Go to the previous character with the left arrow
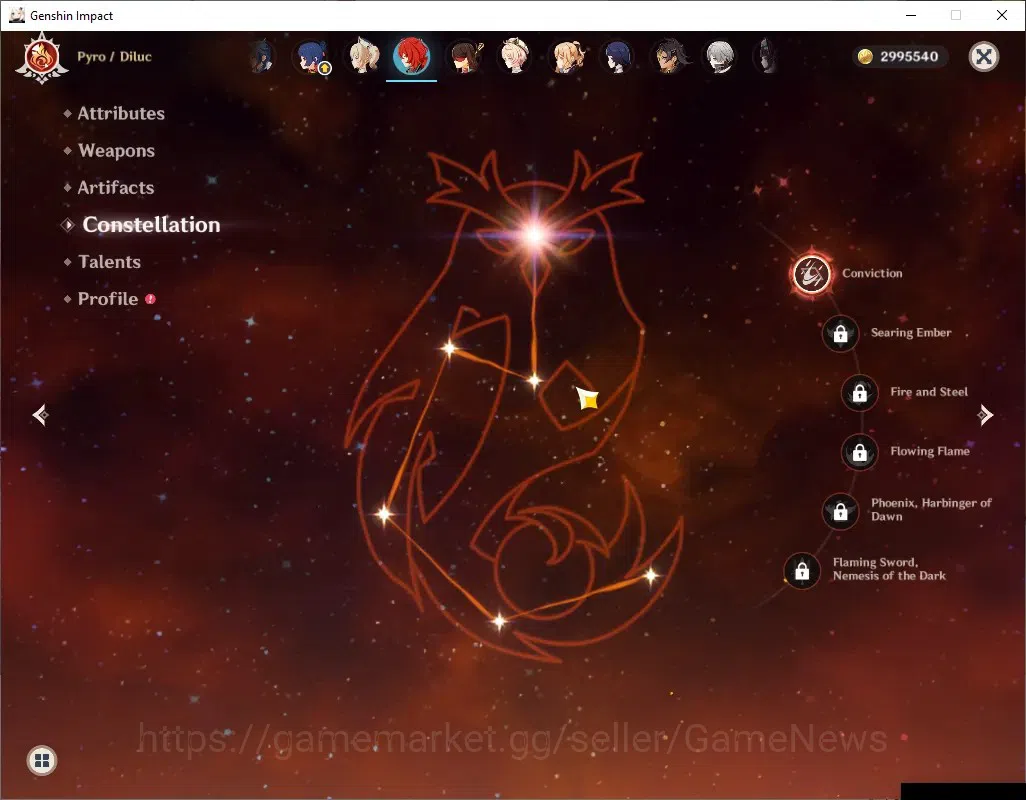The image size is (1026, 800). click(x=40, y=415)
